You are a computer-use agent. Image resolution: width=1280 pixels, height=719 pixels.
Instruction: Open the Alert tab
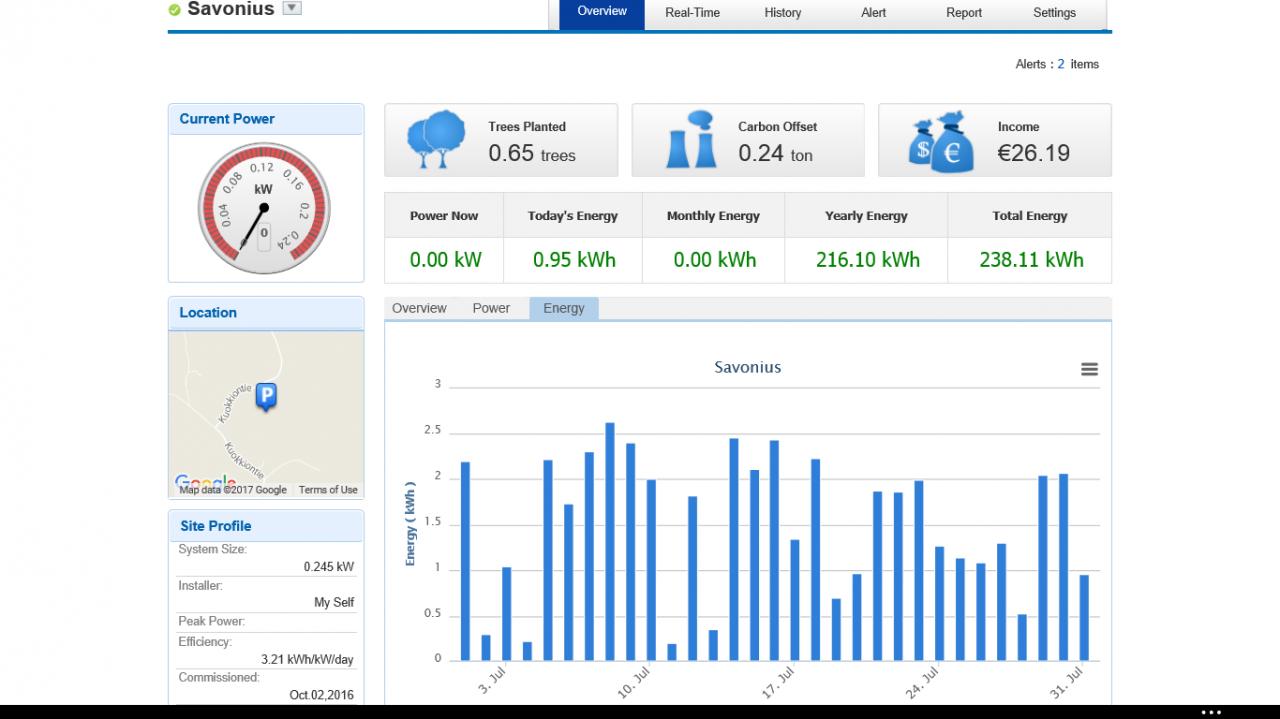(873, 13)
